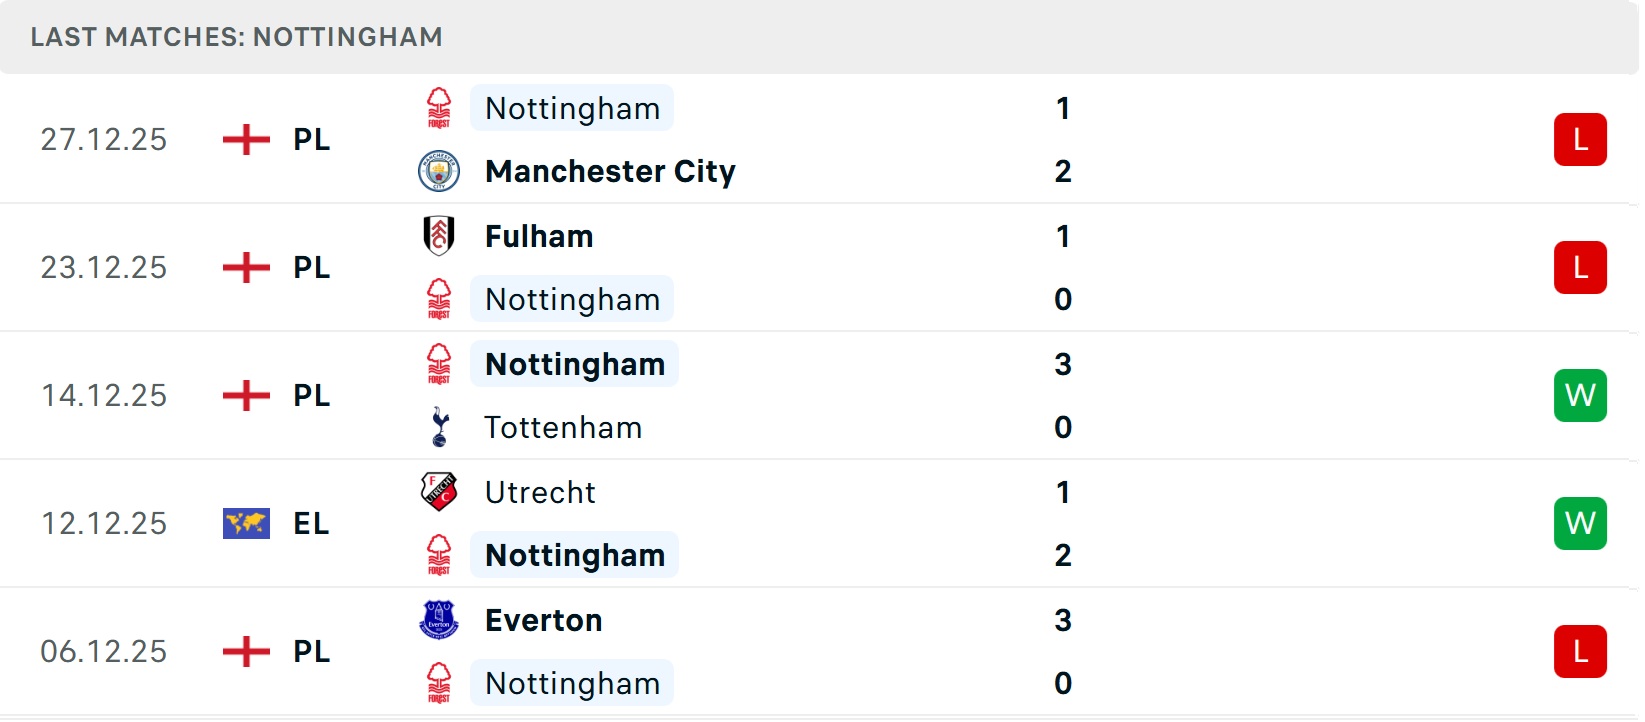Open the Everton team link

543,620
